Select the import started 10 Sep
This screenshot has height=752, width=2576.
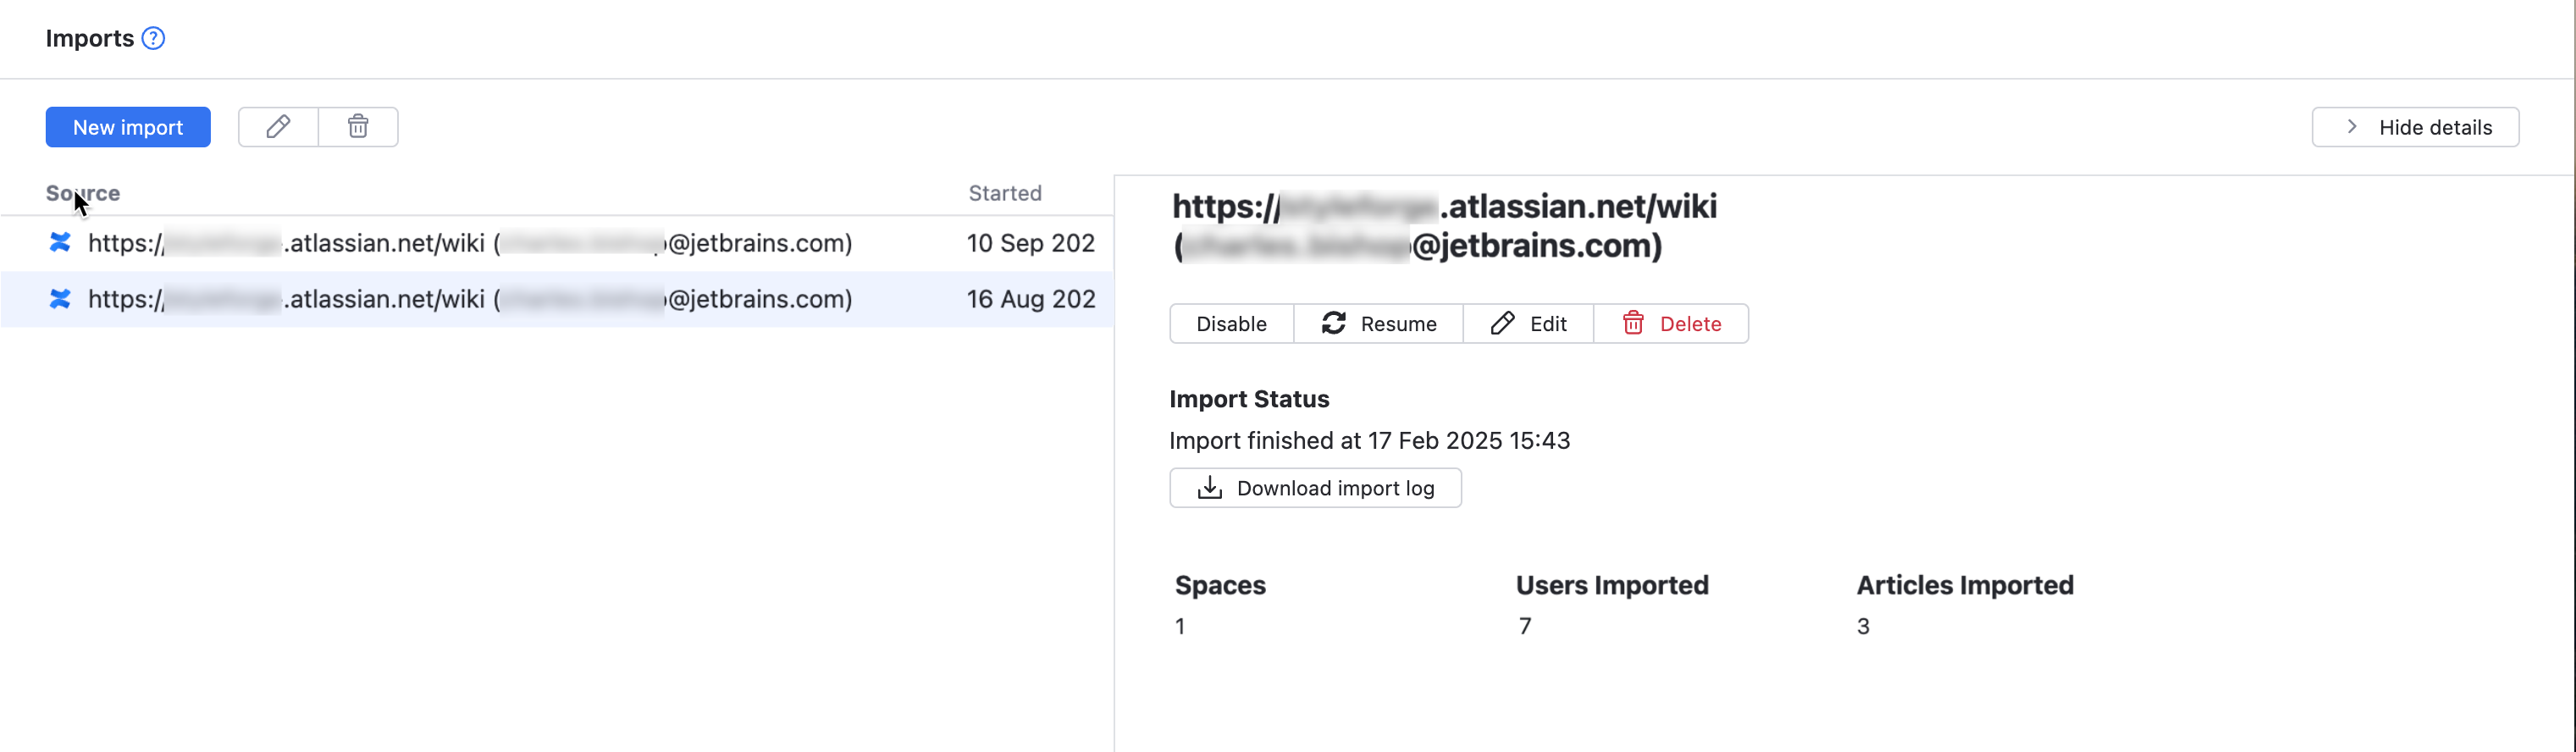pos(470,243)
